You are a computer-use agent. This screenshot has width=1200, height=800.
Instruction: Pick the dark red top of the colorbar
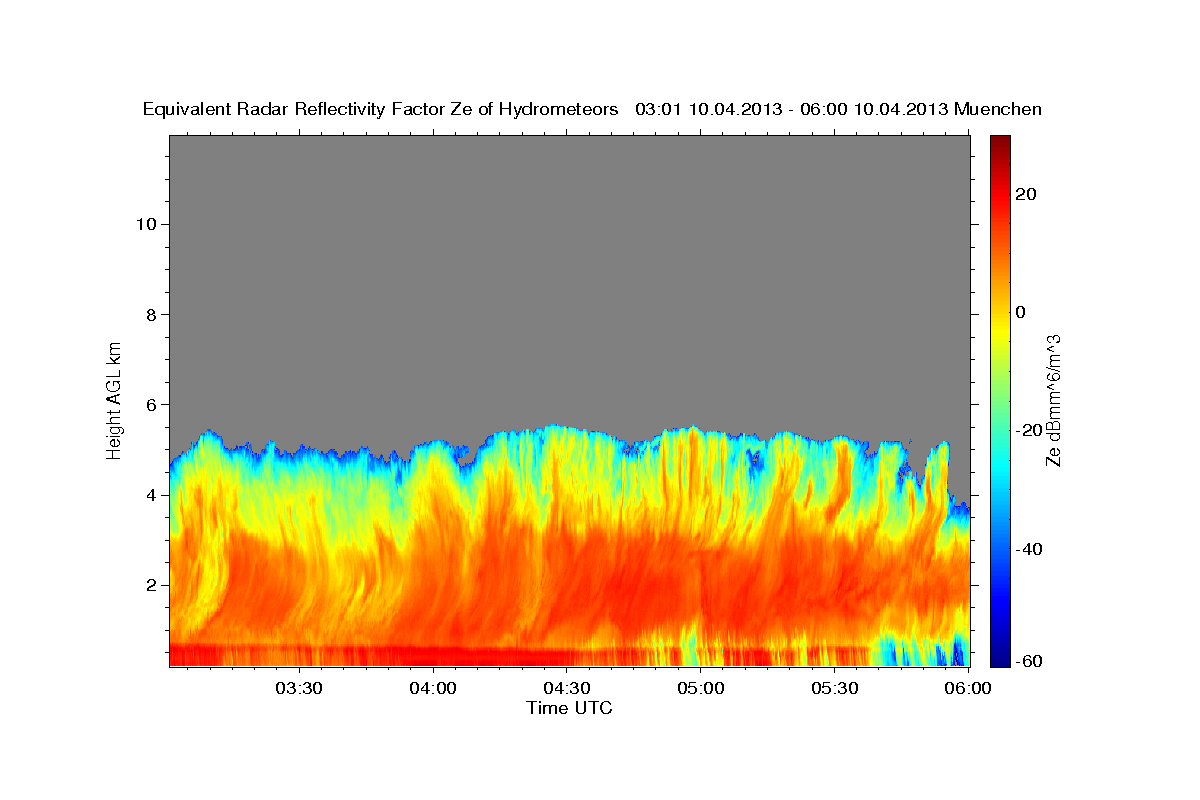[1000, 142]
